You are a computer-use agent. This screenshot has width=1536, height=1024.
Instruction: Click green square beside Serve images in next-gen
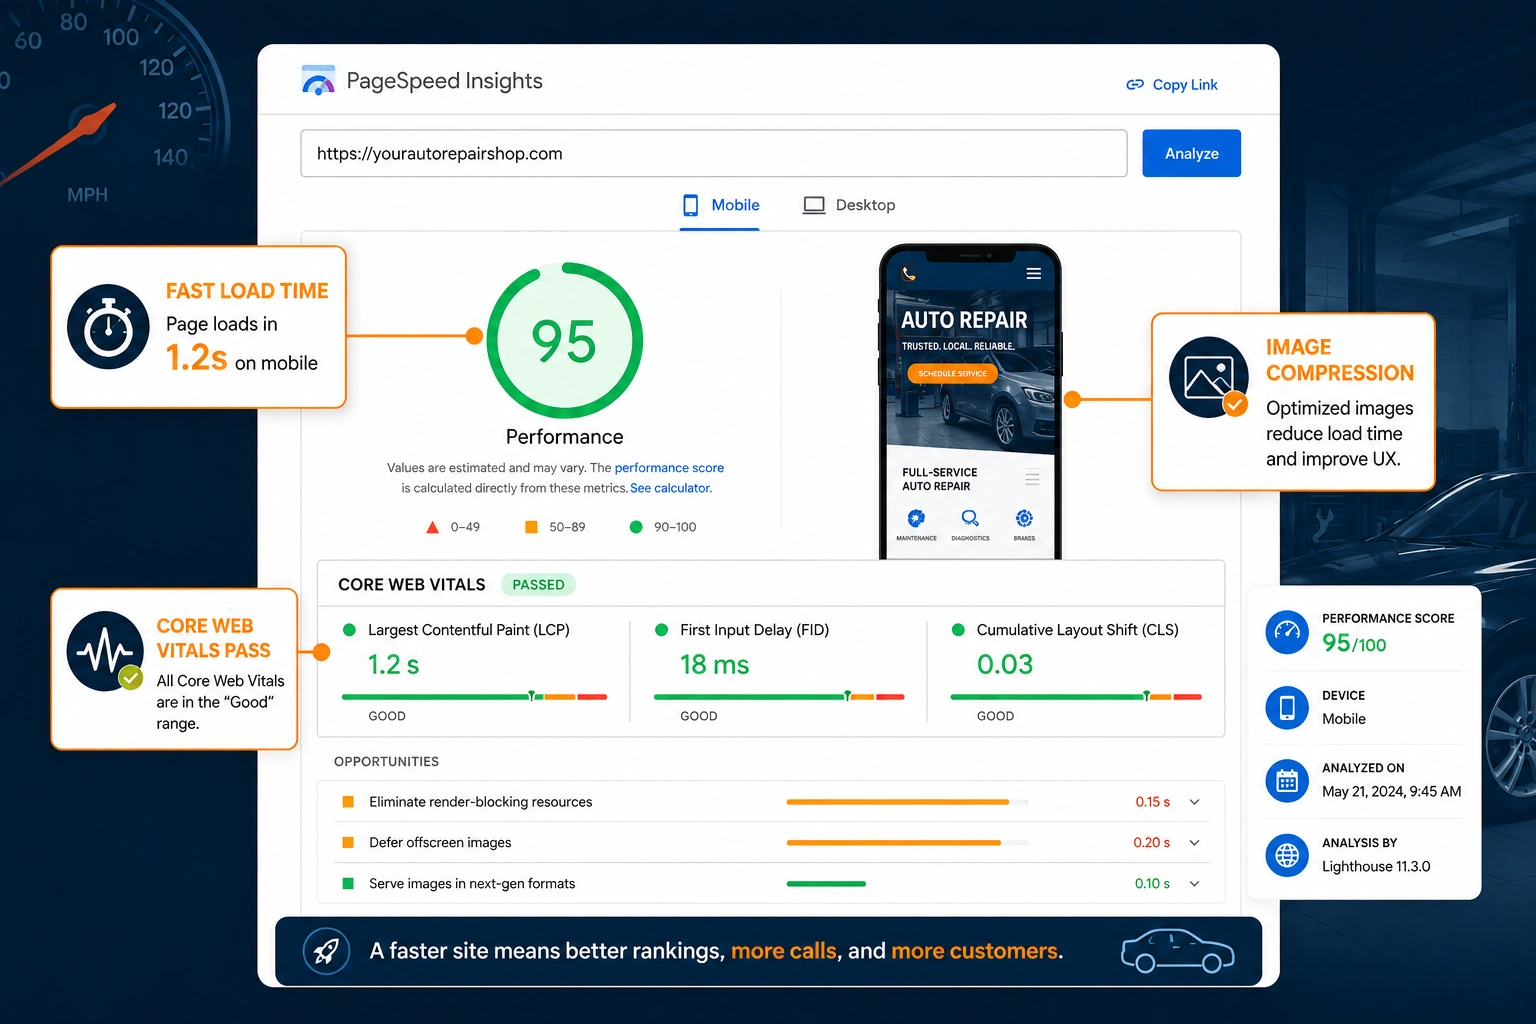coord(348,884)
